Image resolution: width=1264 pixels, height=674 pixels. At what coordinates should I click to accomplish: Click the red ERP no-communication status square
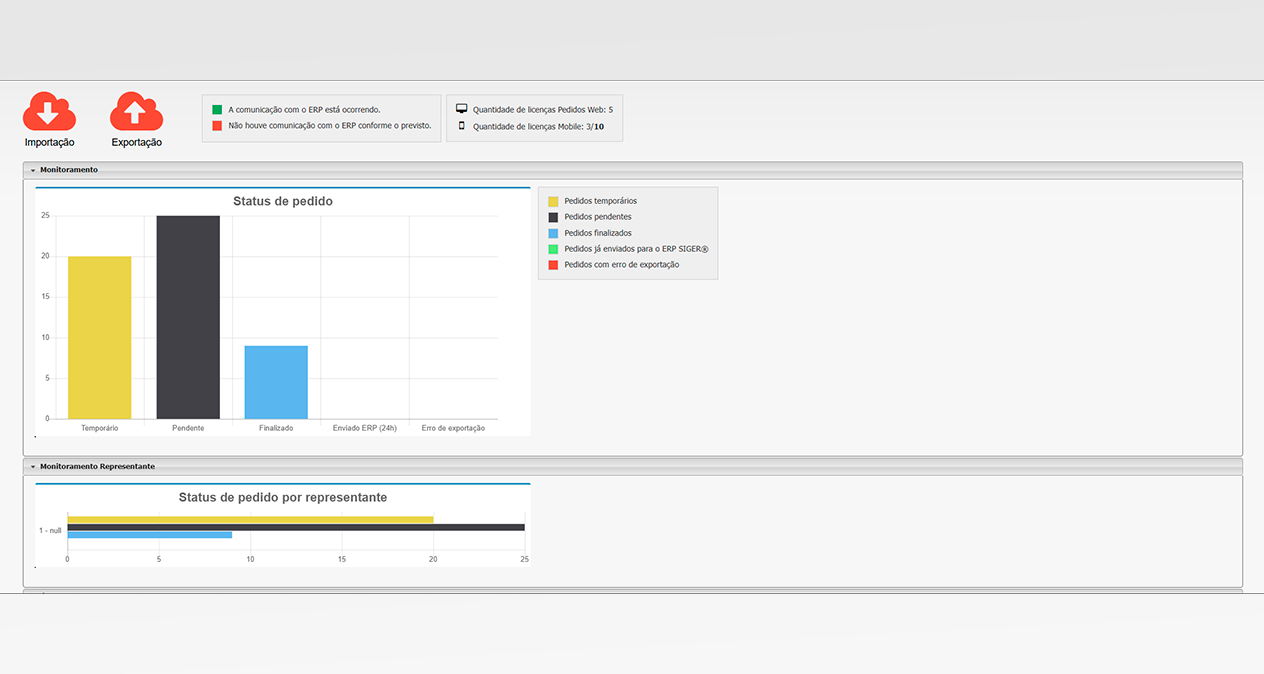217,126
